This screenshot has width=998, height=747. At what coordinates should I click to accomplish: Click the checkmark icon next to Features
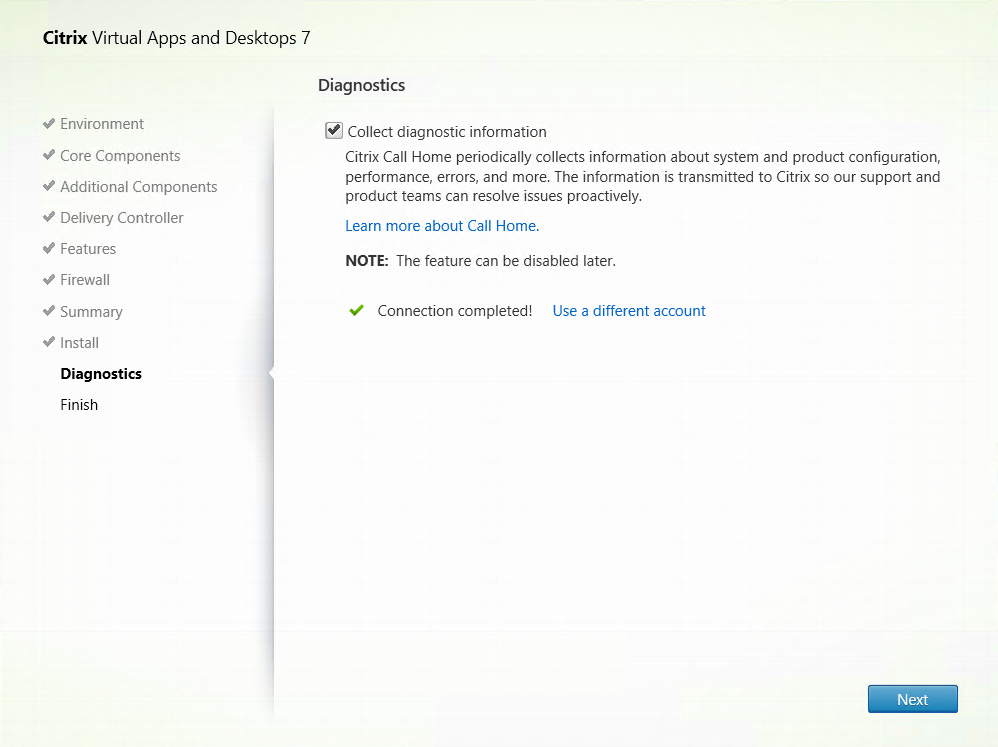(x=48, y=248)
